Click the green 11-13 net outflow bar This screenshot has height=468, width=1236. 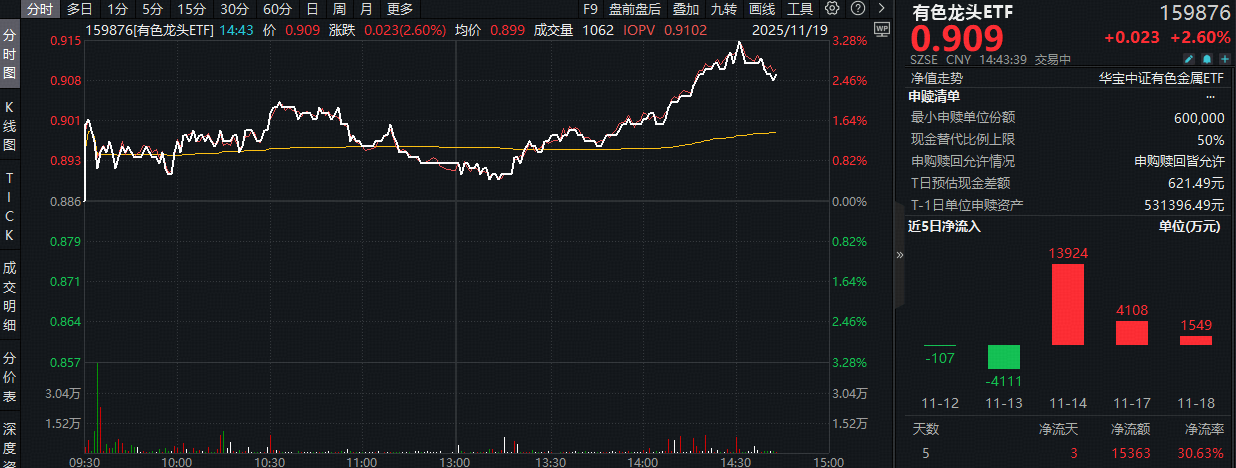click(1003, 357)
